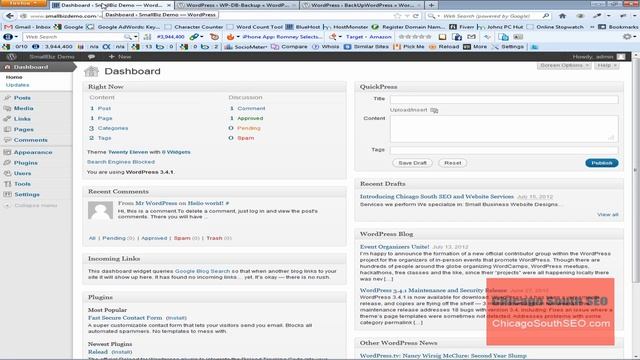The height and width of the screenshot is (360, 640).
Task: Open the + New menu in the admin bar
Action: [120, 57]
